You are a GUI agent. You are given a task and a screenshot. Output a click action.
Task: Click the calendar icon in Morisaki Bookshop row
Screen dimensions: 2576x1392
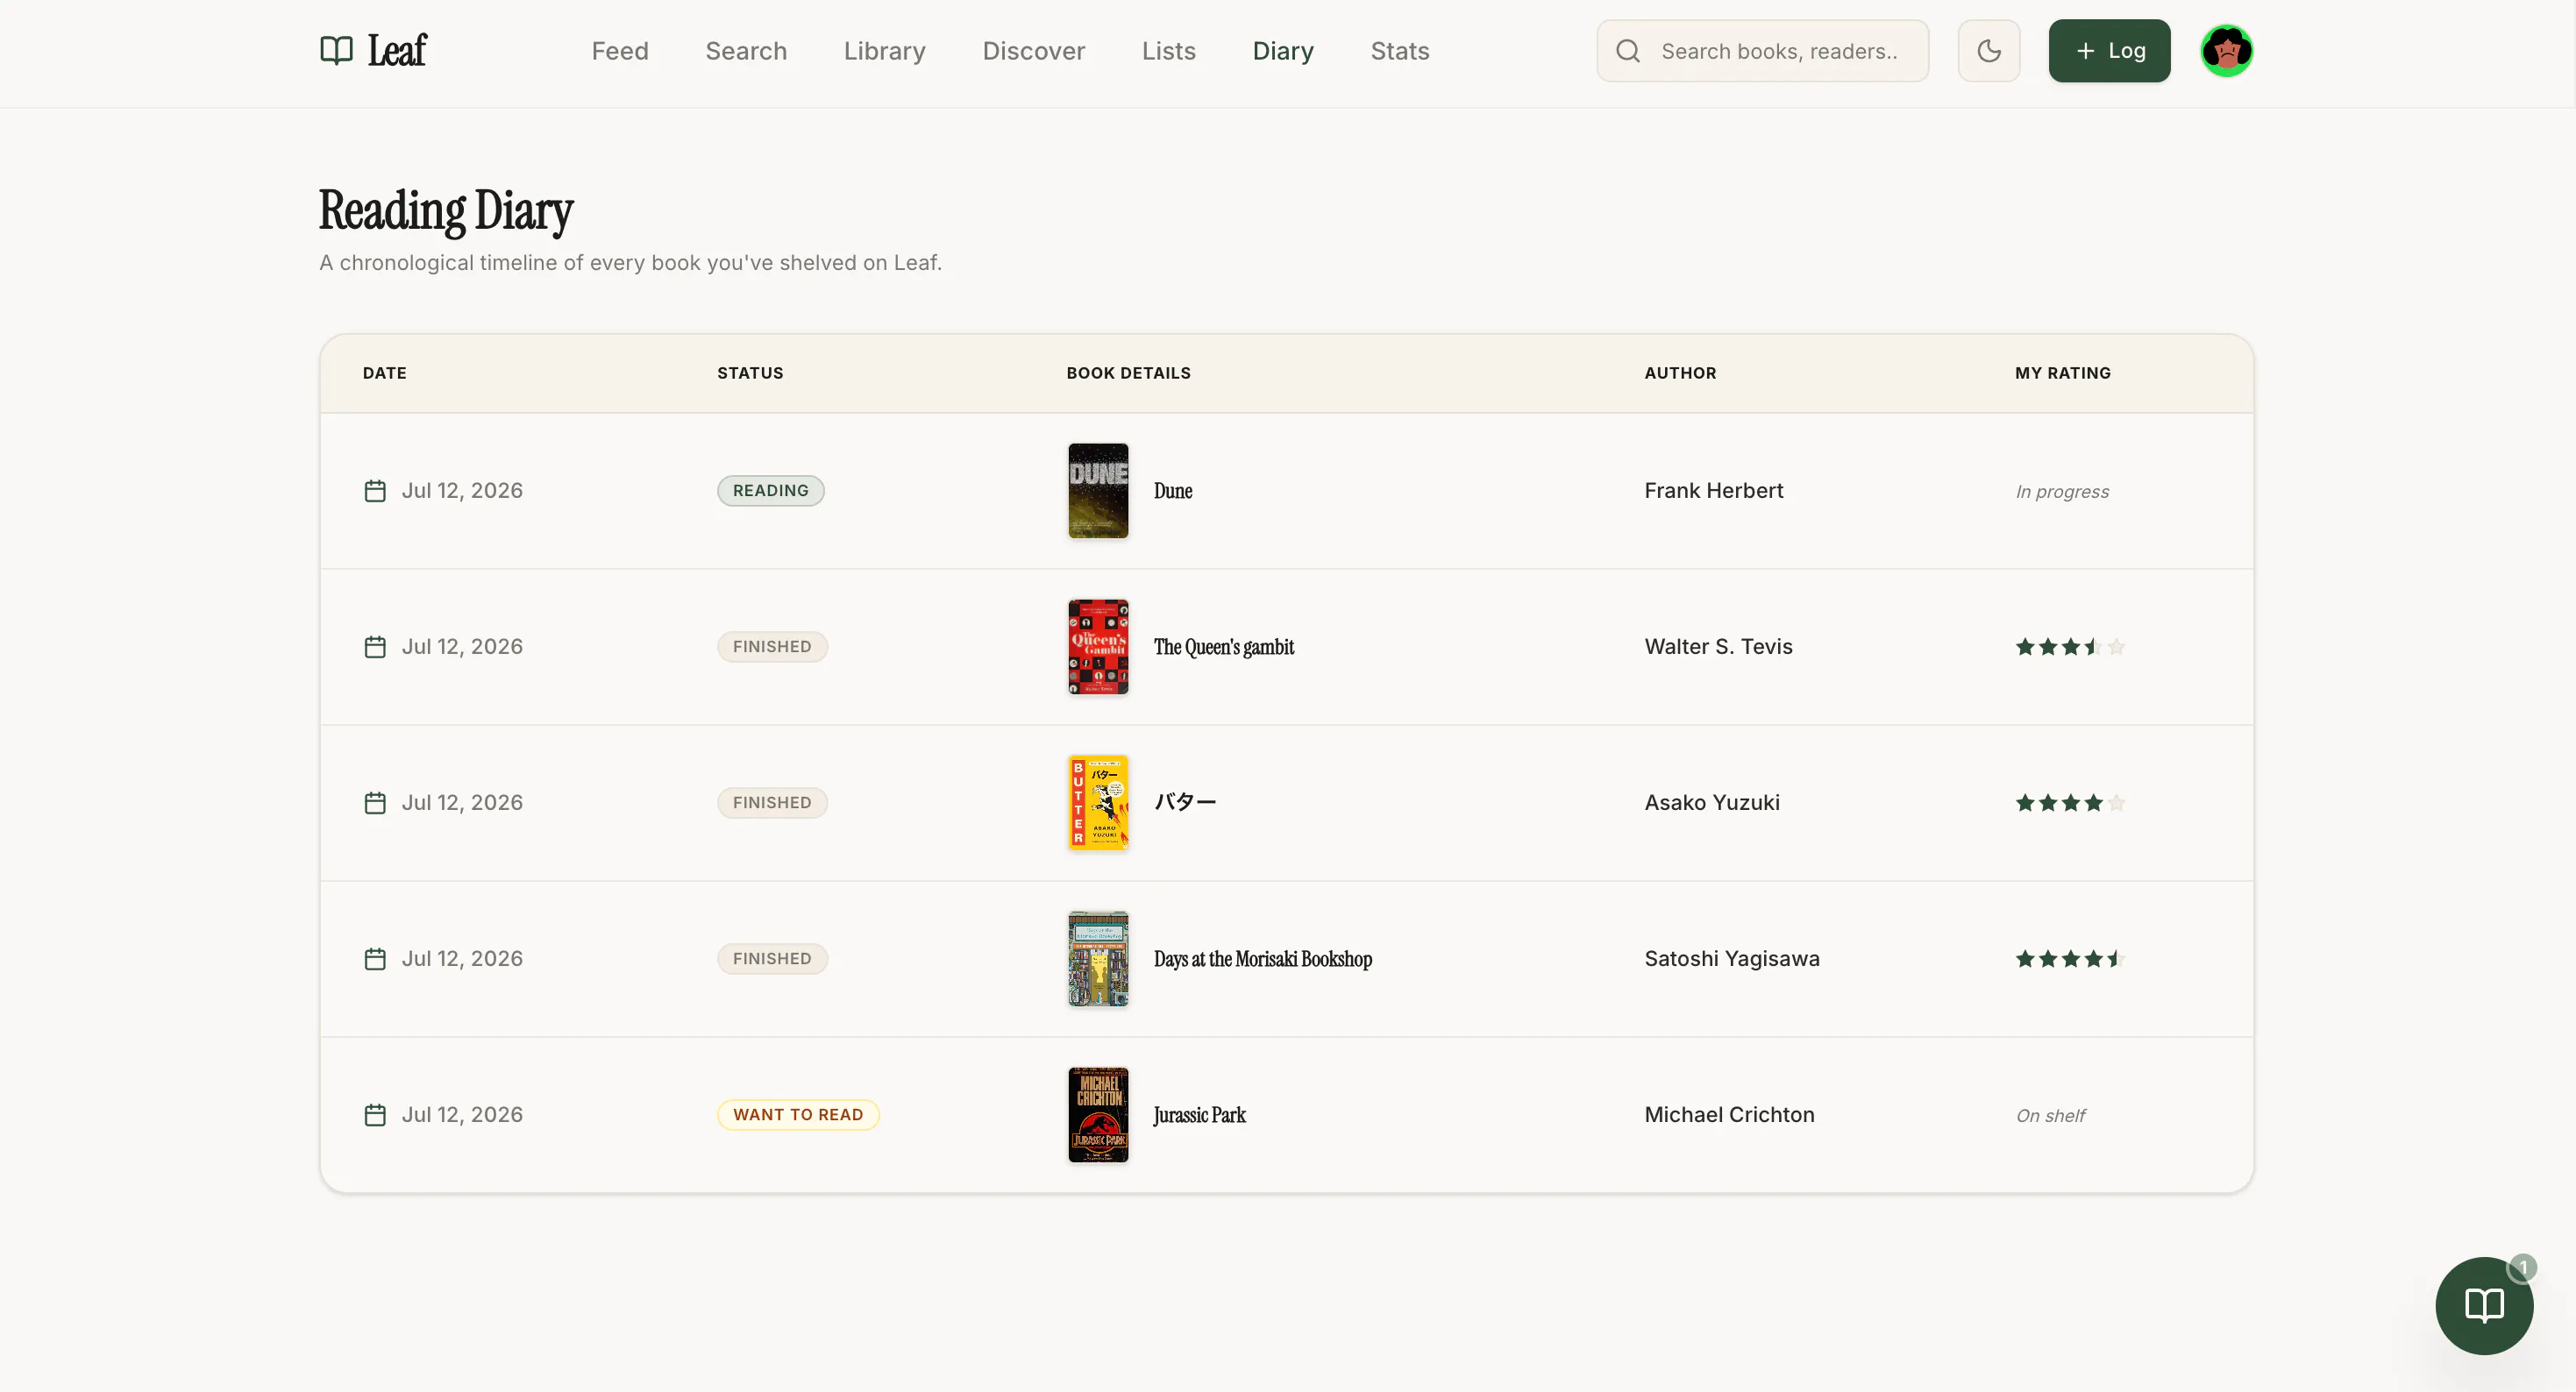click(375, 959)
